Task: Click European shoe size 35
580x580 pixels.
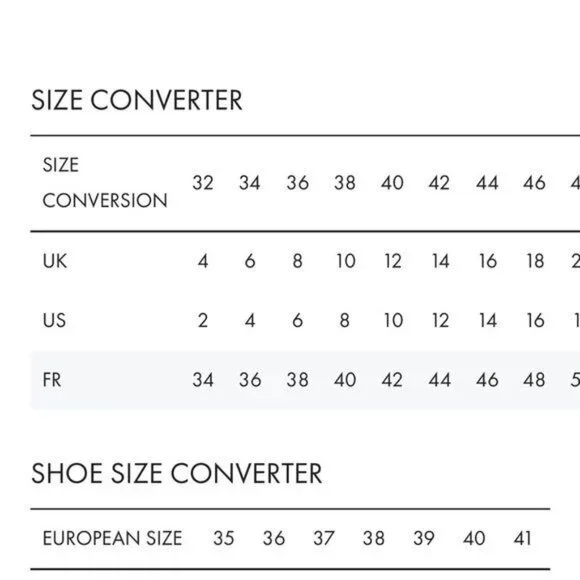Action: (x=223, y=538)
